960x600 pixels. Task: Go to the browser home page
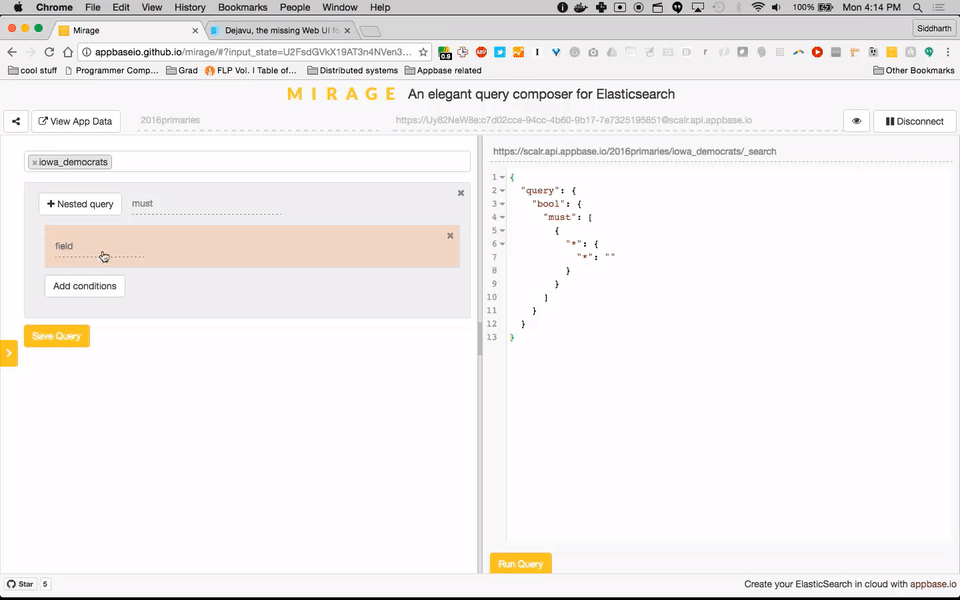coord(68,52)
